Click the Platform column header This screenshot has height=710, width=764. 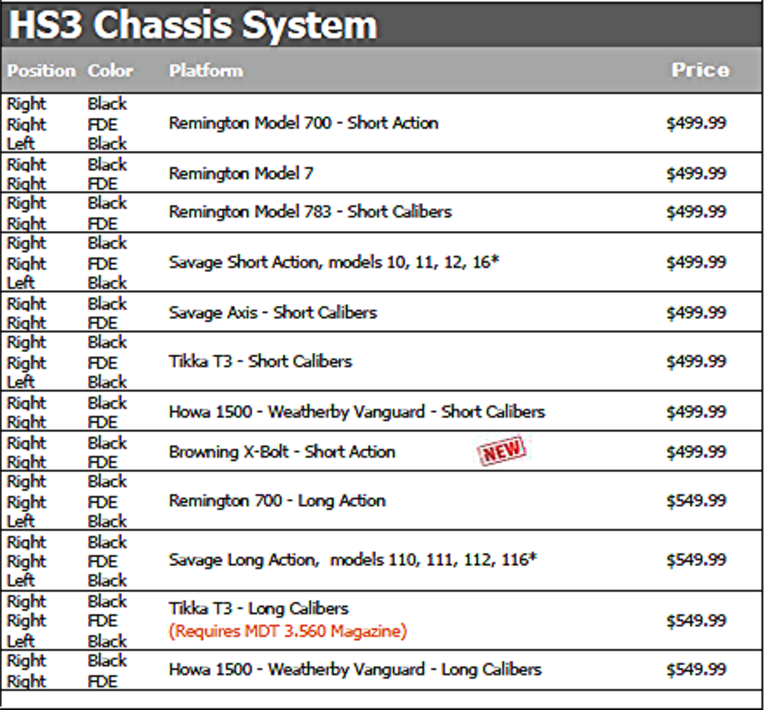(x=206, y=71)
